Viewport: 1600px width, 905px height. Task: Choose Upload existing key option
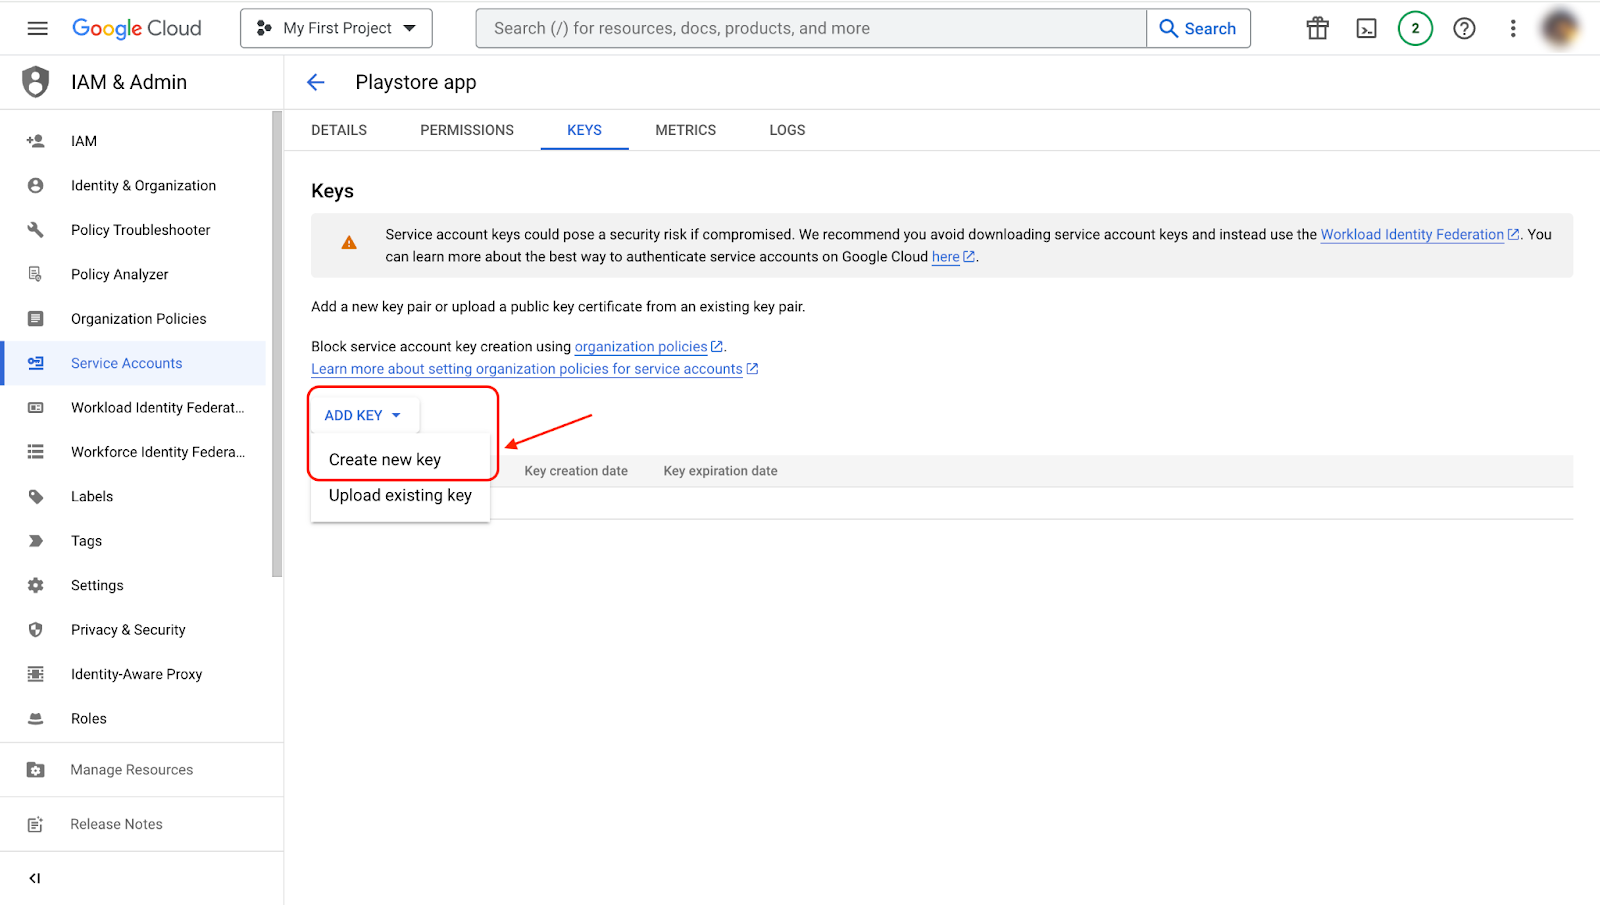[400, 496]
